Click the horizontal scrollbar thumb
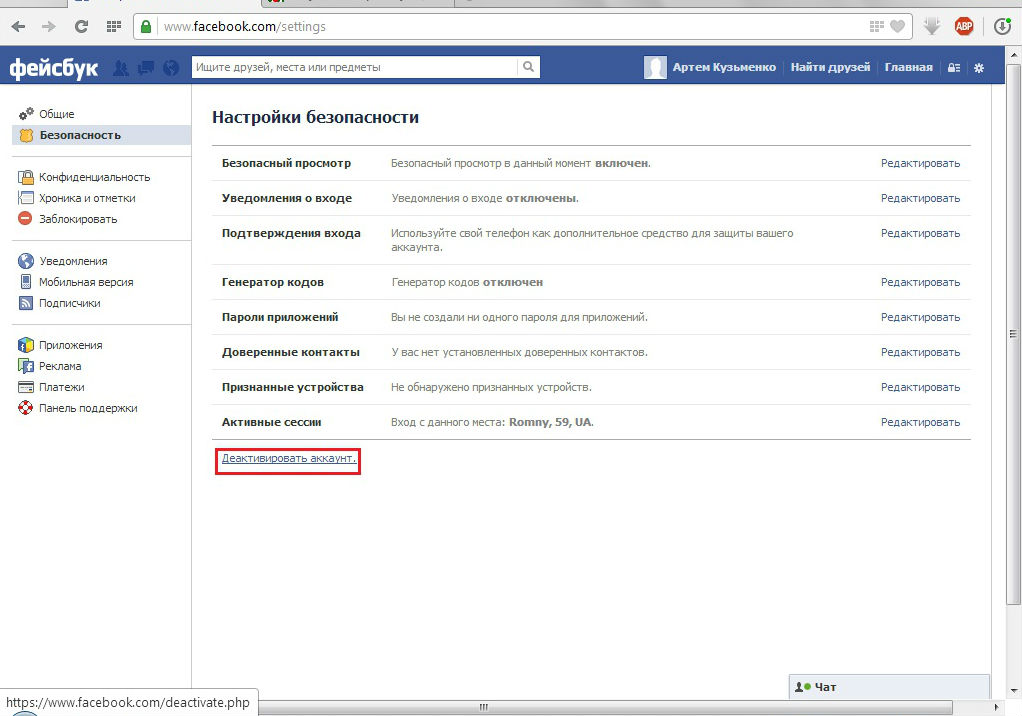Viewport: 1022px width, 716px height. coord(482,707)
